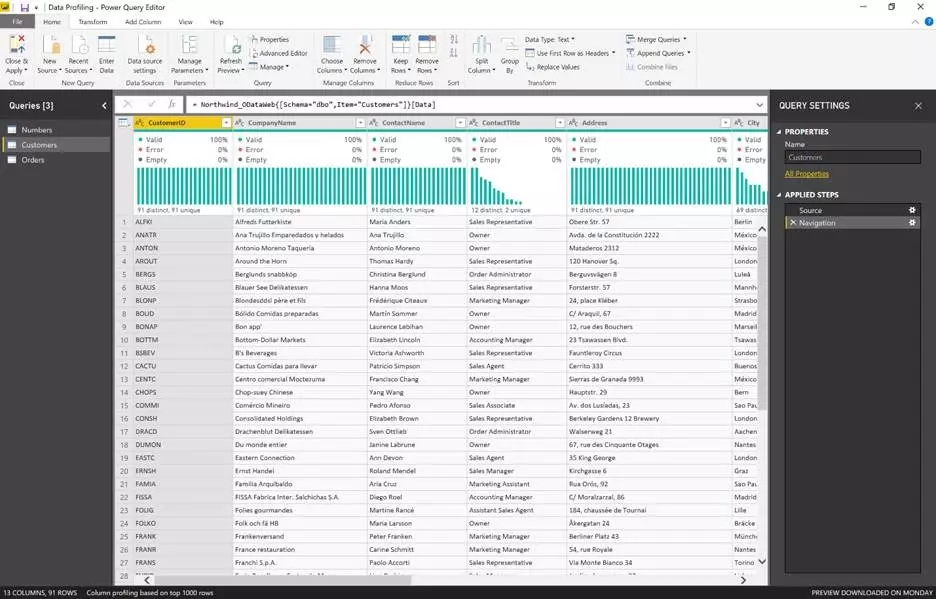The width and height of the screenshot is (936, 599).
Task: Click the Remove Rows icon
Action: pyautogui.click(x=427, y=45)
